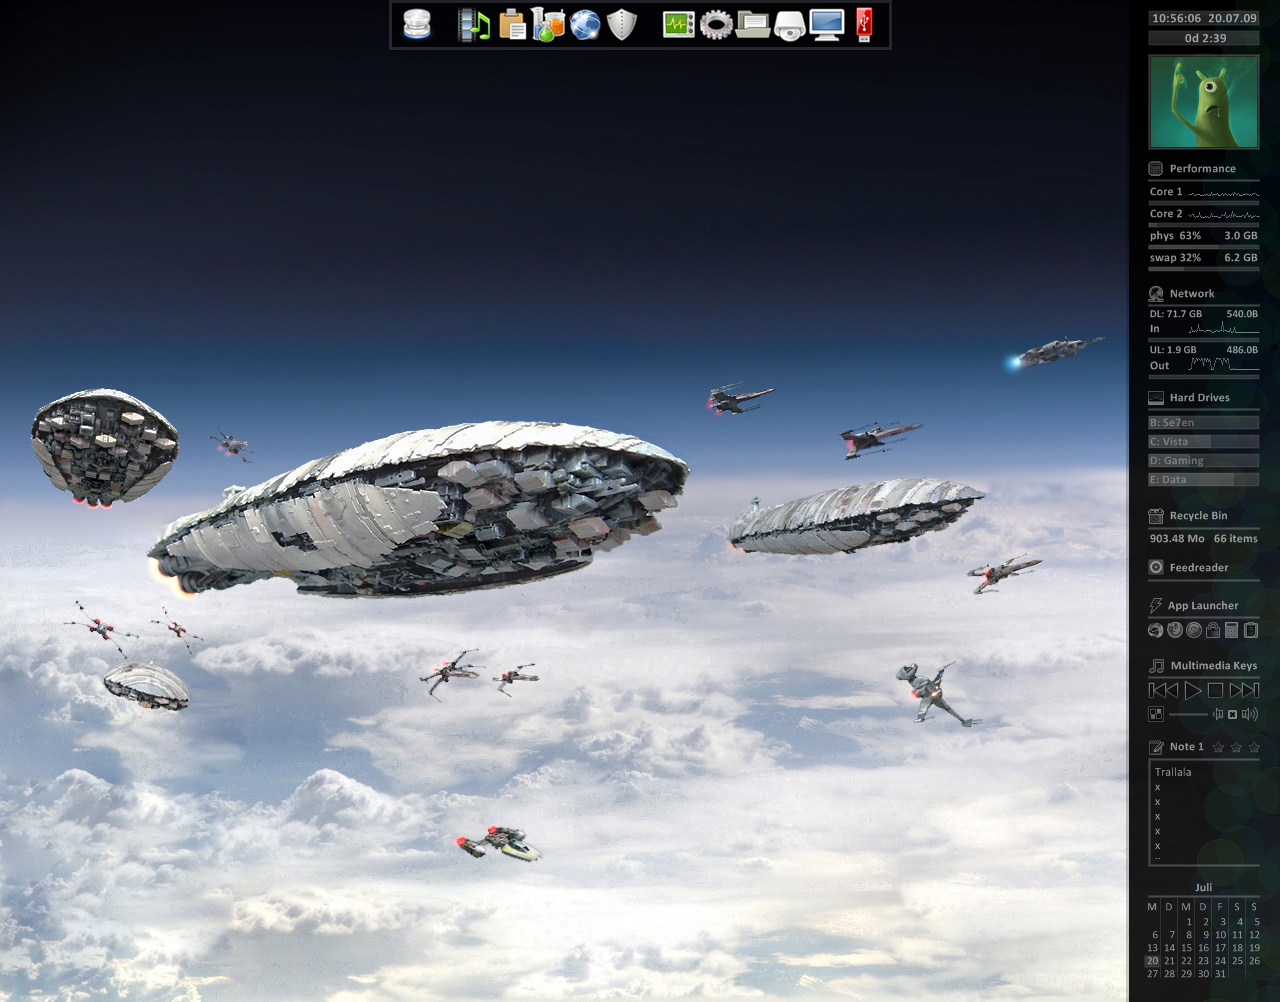Image resolution: width=1280 pixels, height=1002 pixels.
Task: Skip to next track in Multimedia Keys
Action: point(1244,690)
